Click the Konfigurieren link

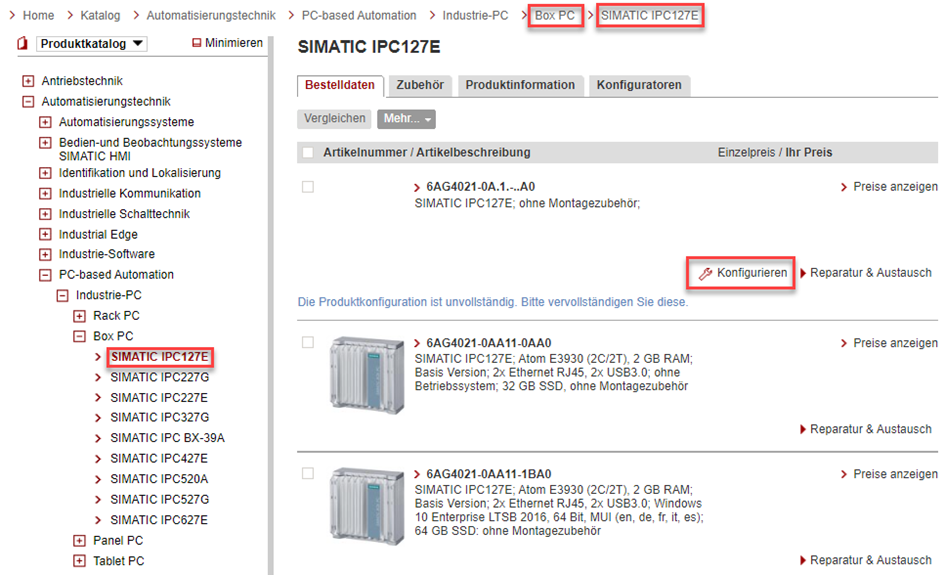click(752, 273)
